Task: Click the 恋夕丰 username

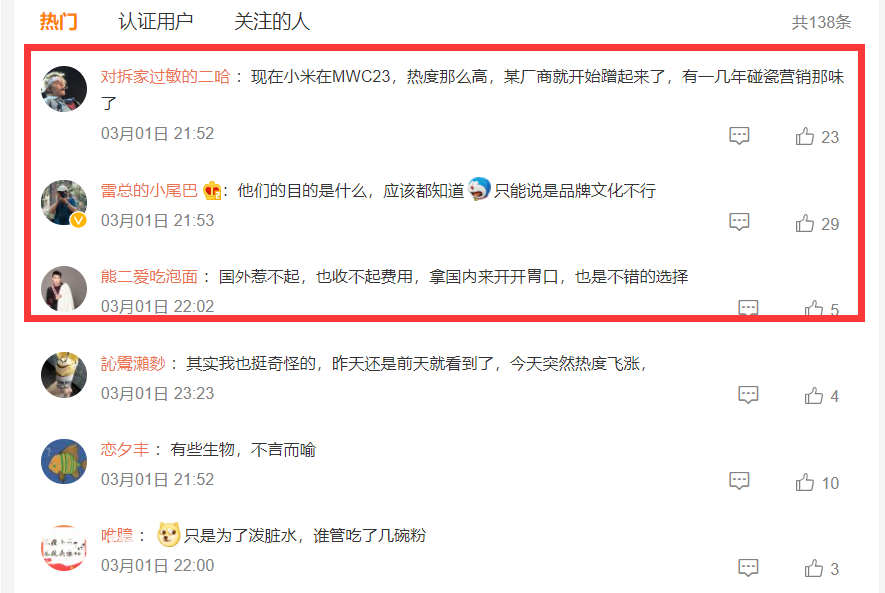Action: pos(125,450)
